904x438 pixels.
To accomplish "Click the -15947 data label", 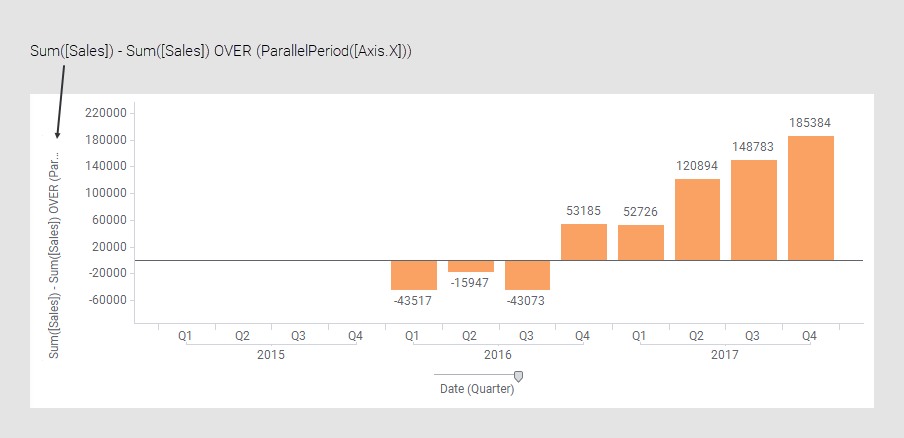I will point(470,283).
